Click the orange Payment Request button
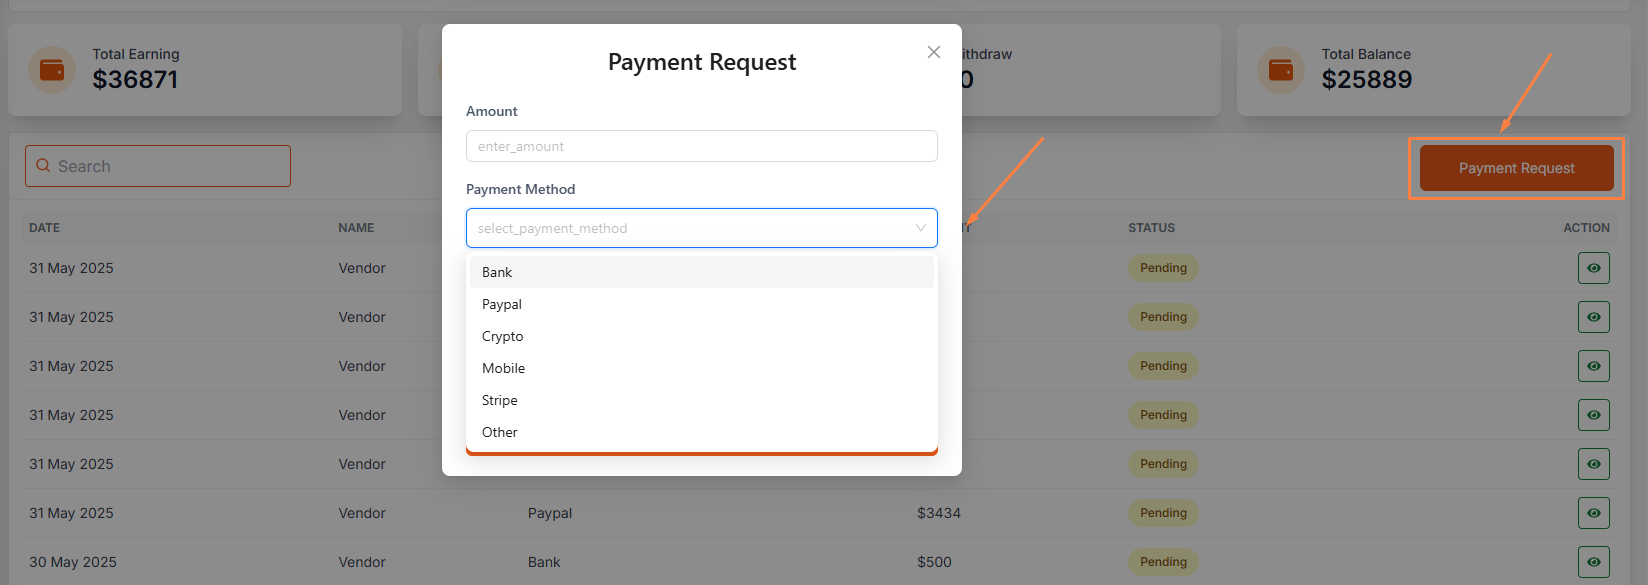This screenshot has width=1648, height=585. [1516, 168]
